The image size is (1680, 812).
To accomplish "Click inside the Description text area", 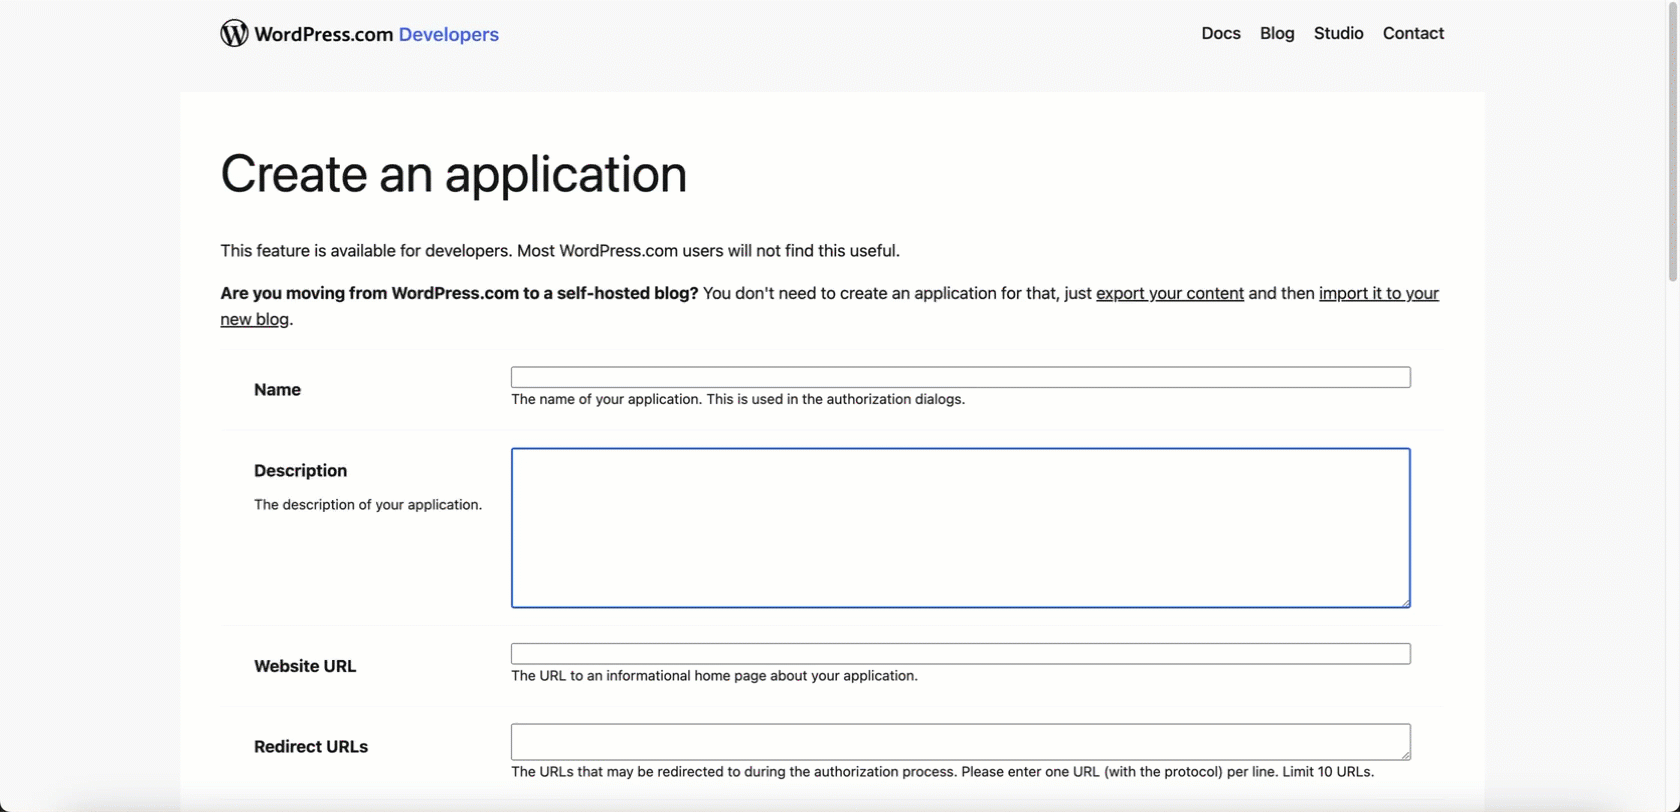I will (x=961, y=528).
